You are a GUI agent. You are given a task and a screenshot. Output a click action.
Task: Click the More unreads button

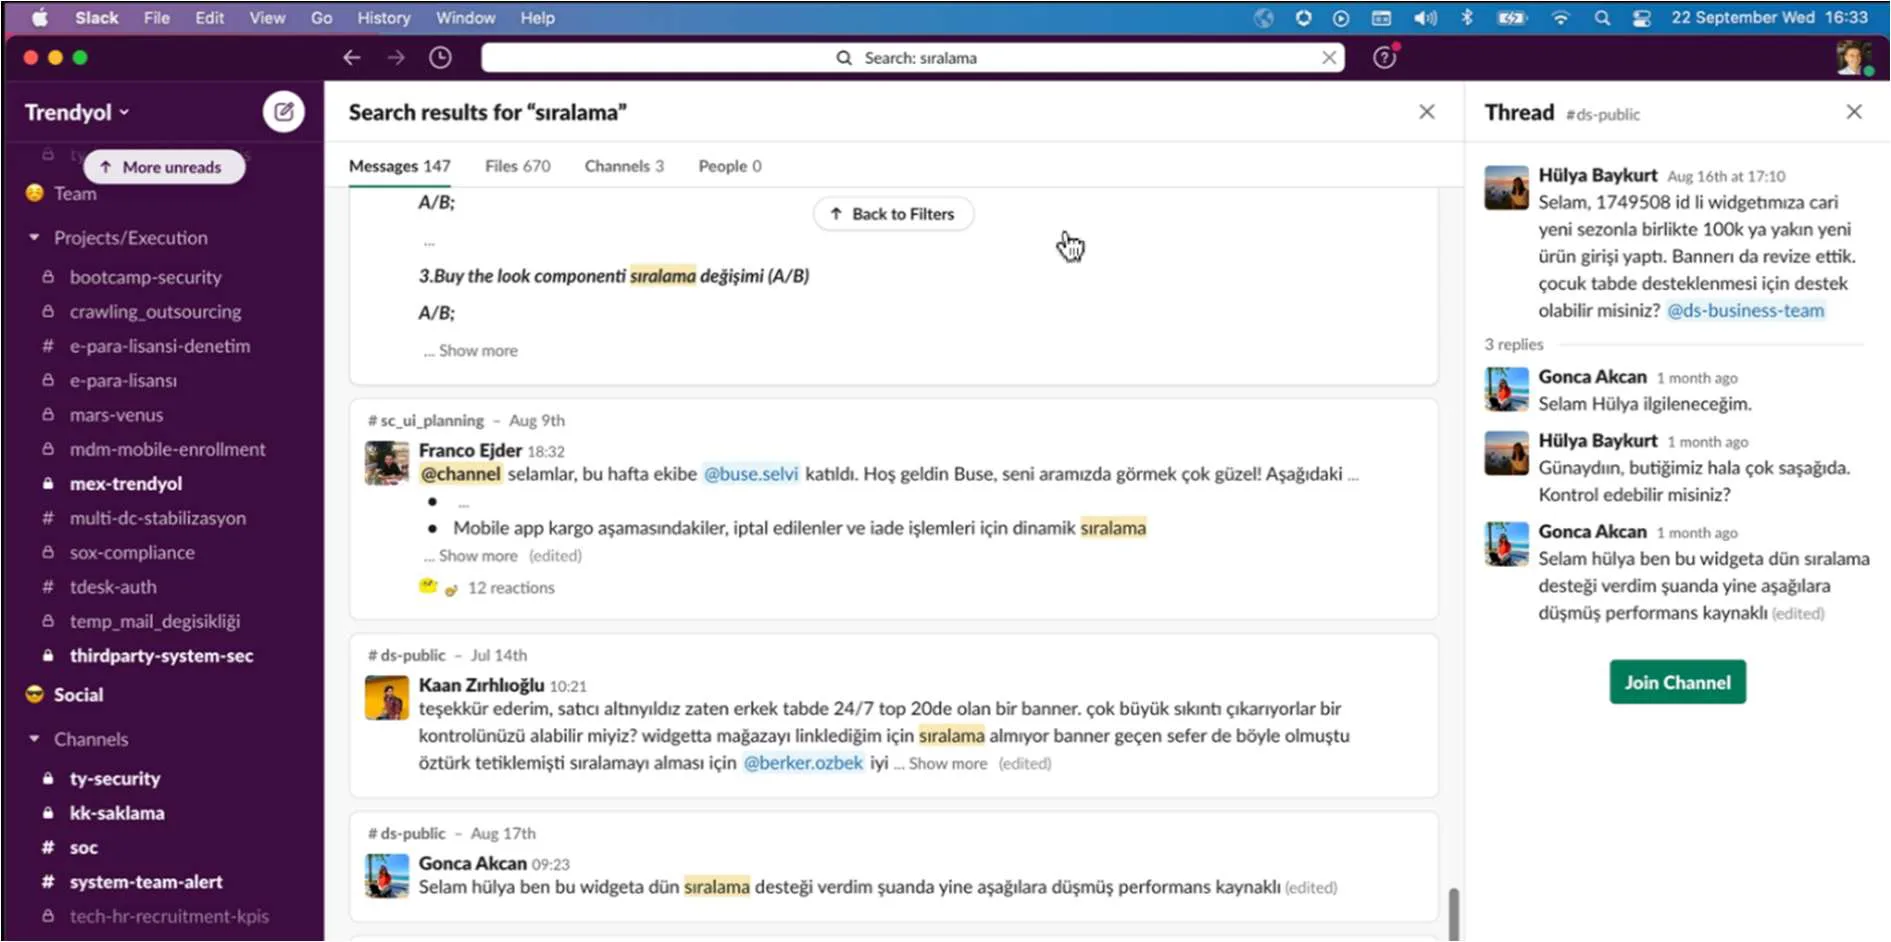click(x=164, y=167)
